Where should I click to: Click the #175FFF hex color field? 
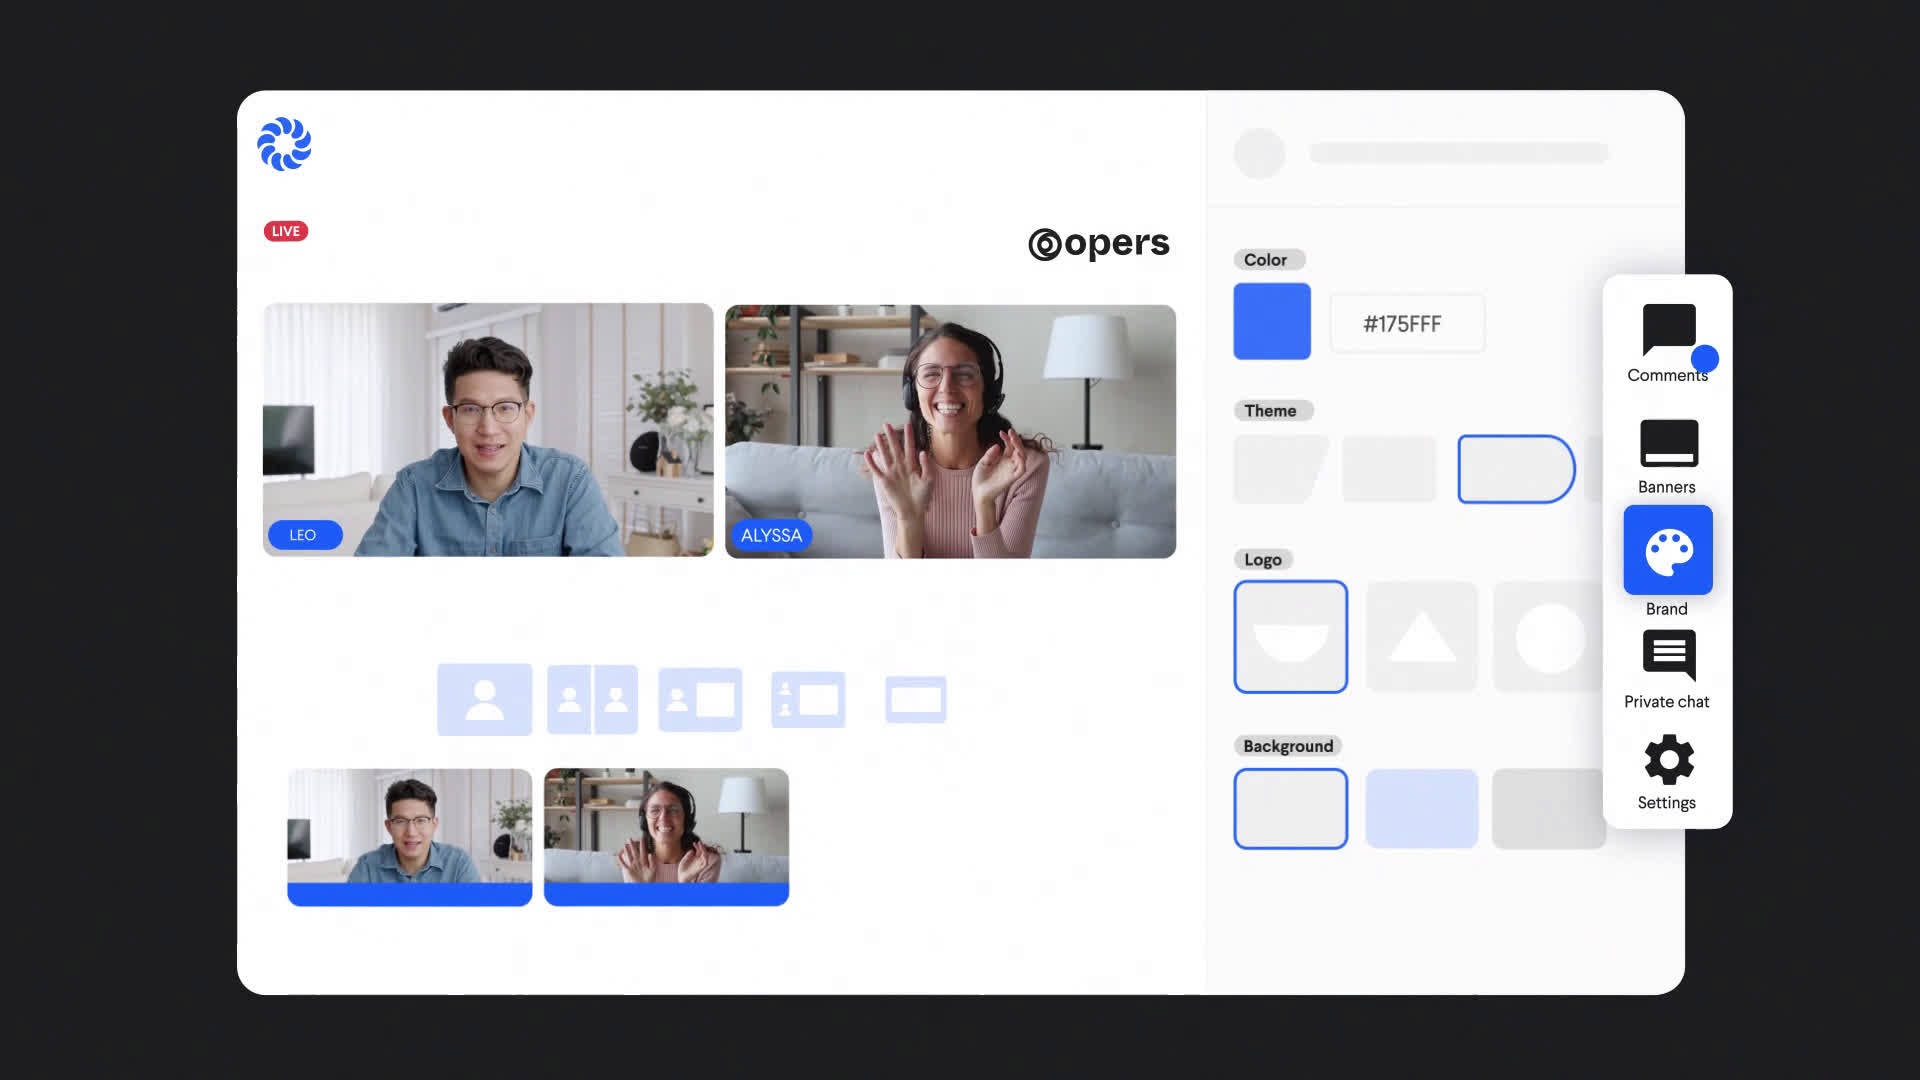(x=1406, y=324)
